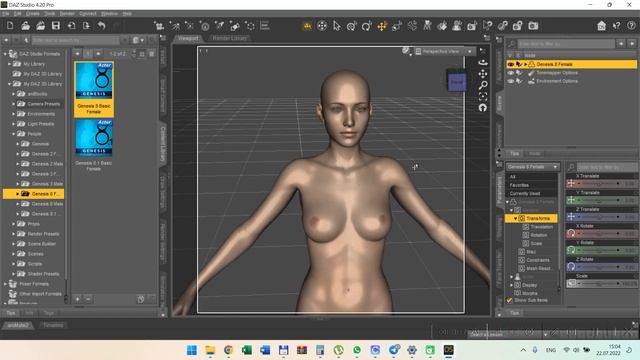Open the Window menu
The width and height of the screenshot is (640, 360).
coord(109,14)
